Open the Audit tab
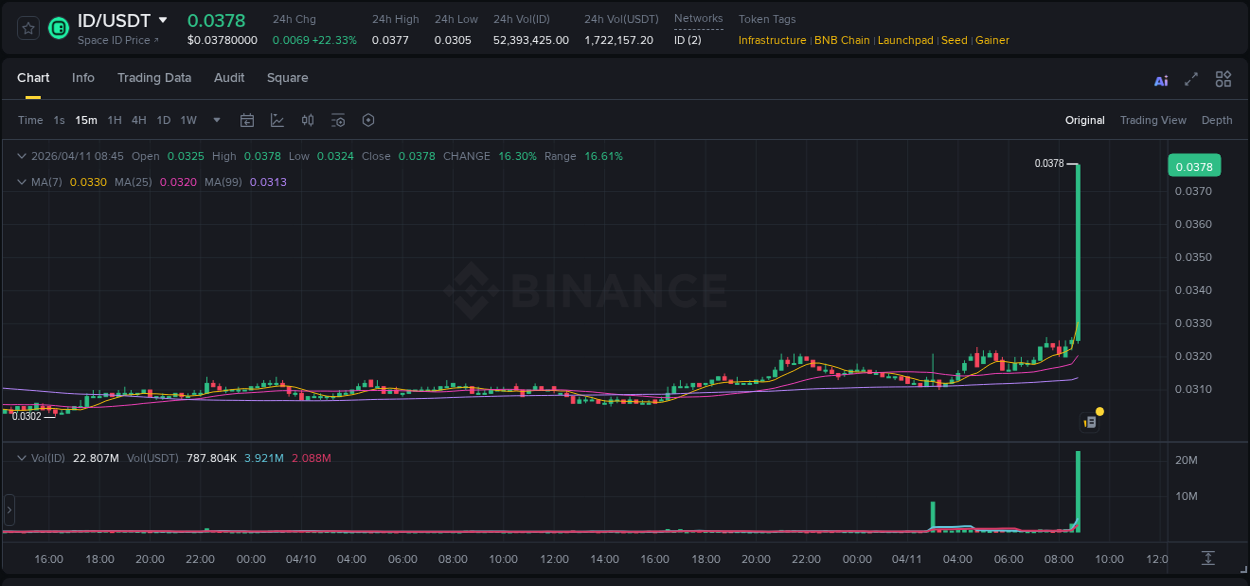This screenshot has width=1250, height=586. coord(229,78)
